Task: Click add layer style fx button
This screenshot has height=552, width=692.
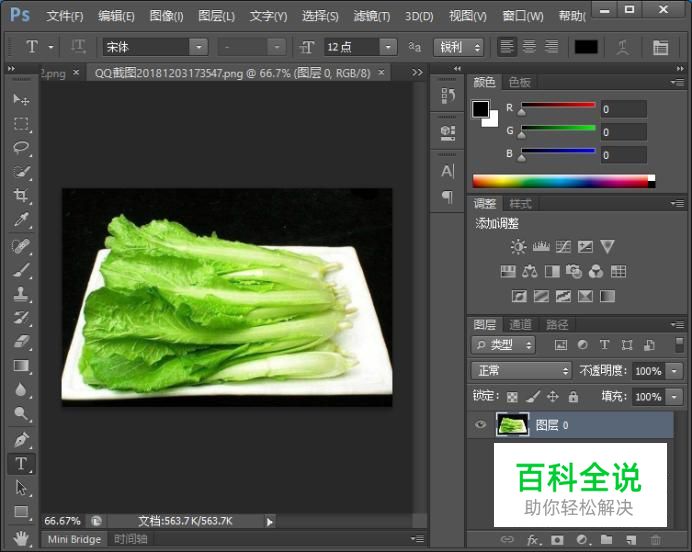Action: [x=533, y=540]
